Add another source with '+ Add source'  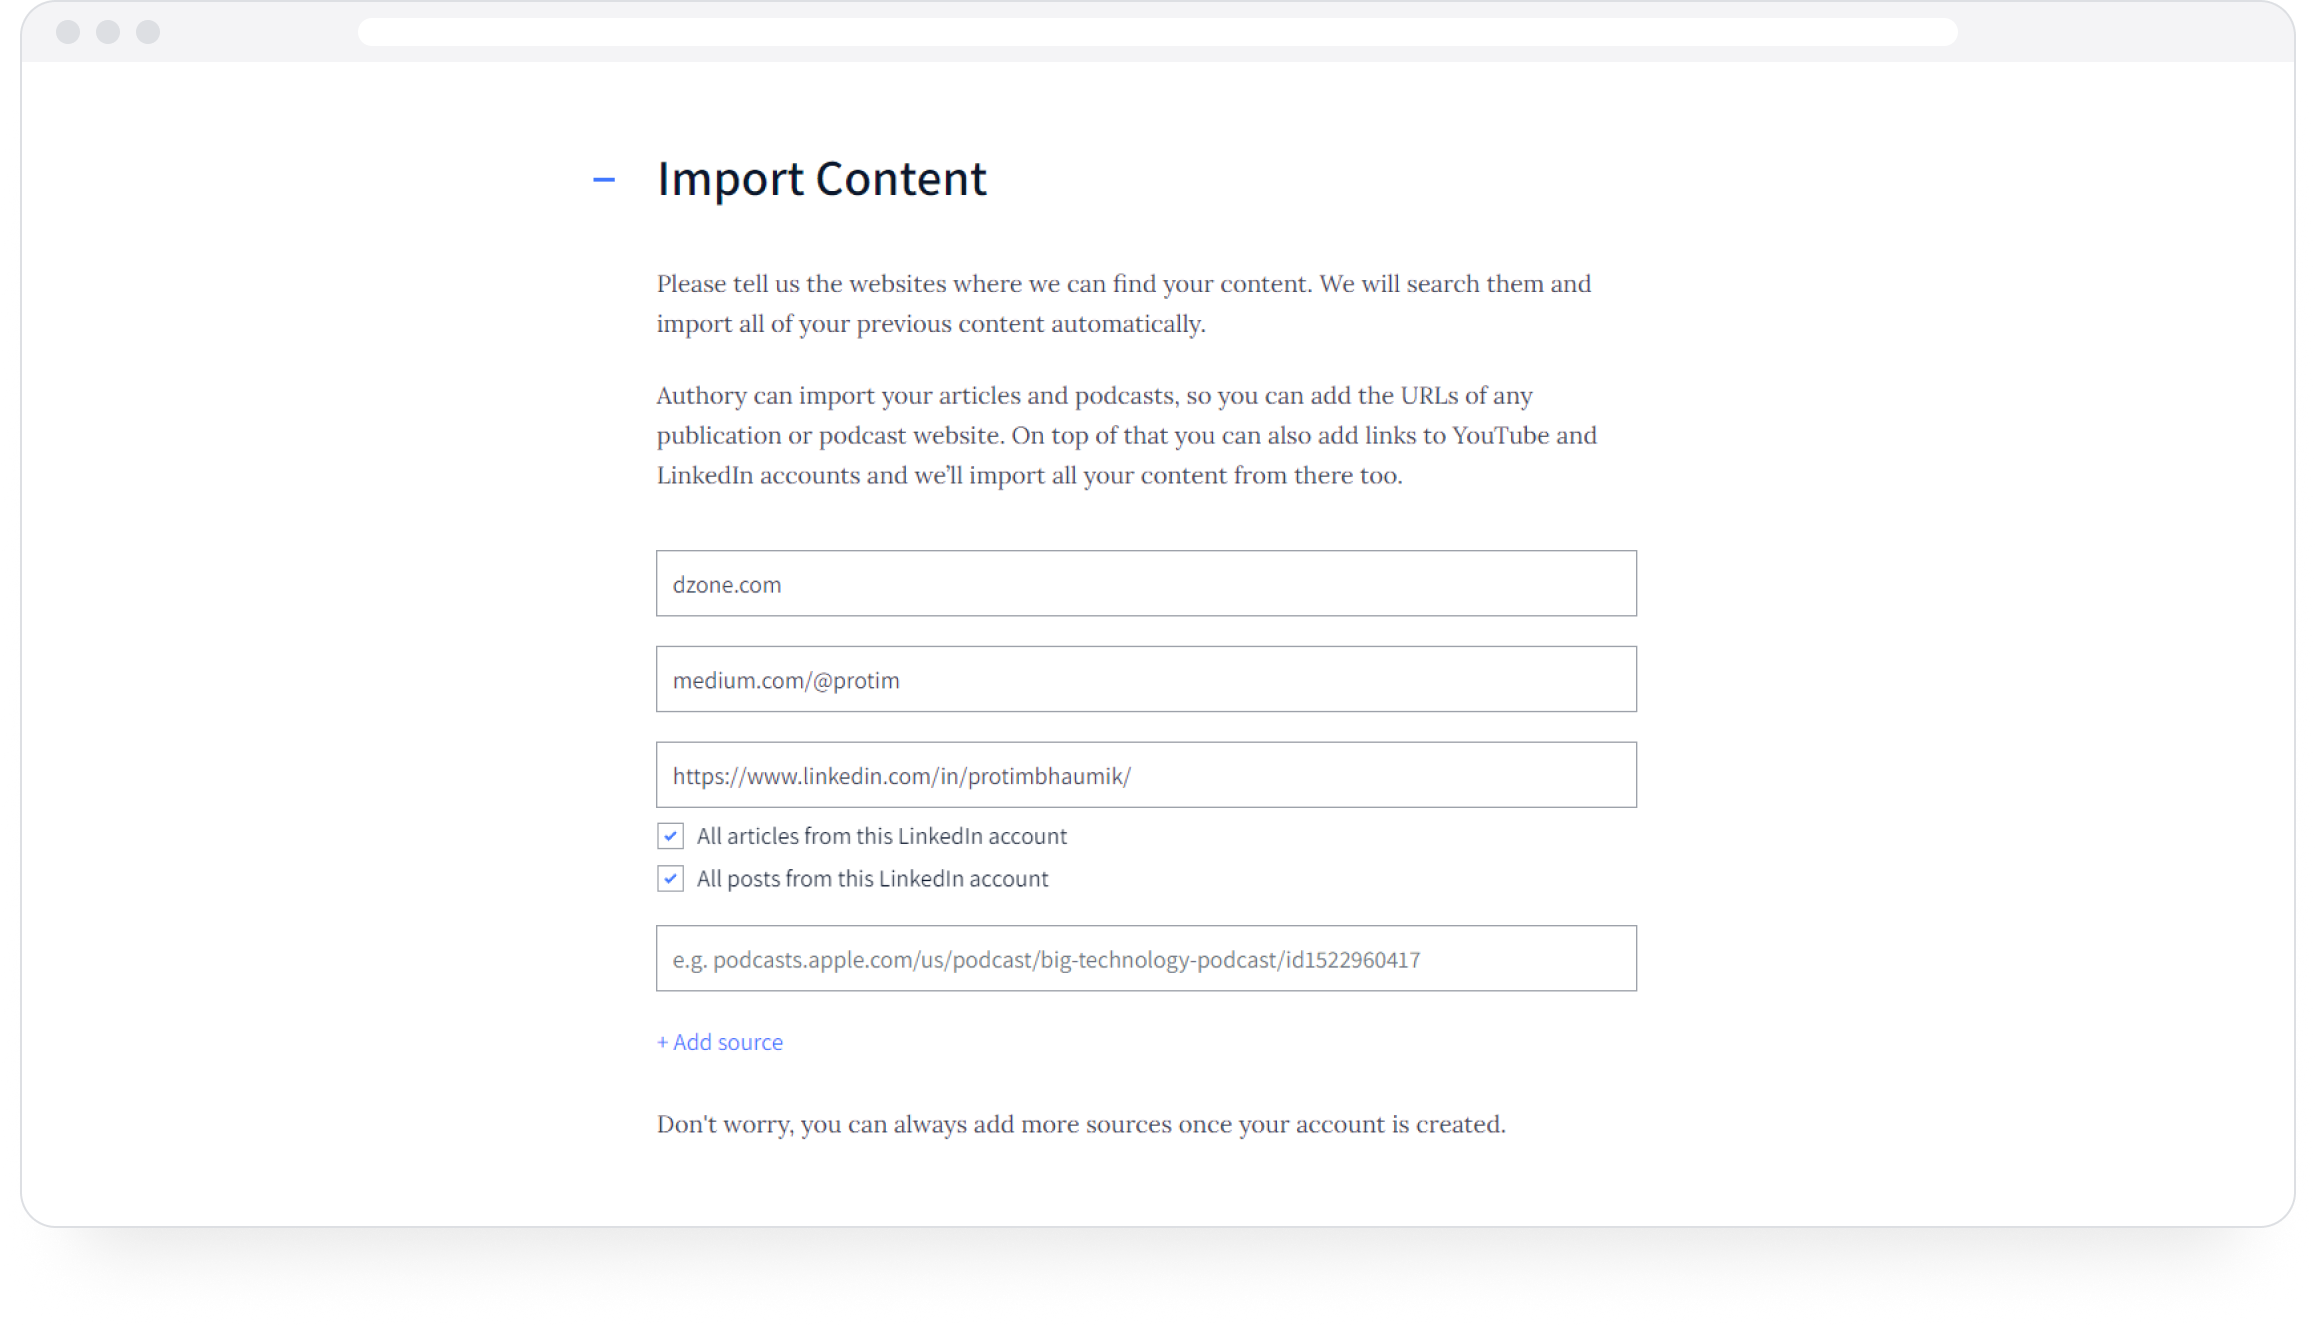coord(720,1042)
